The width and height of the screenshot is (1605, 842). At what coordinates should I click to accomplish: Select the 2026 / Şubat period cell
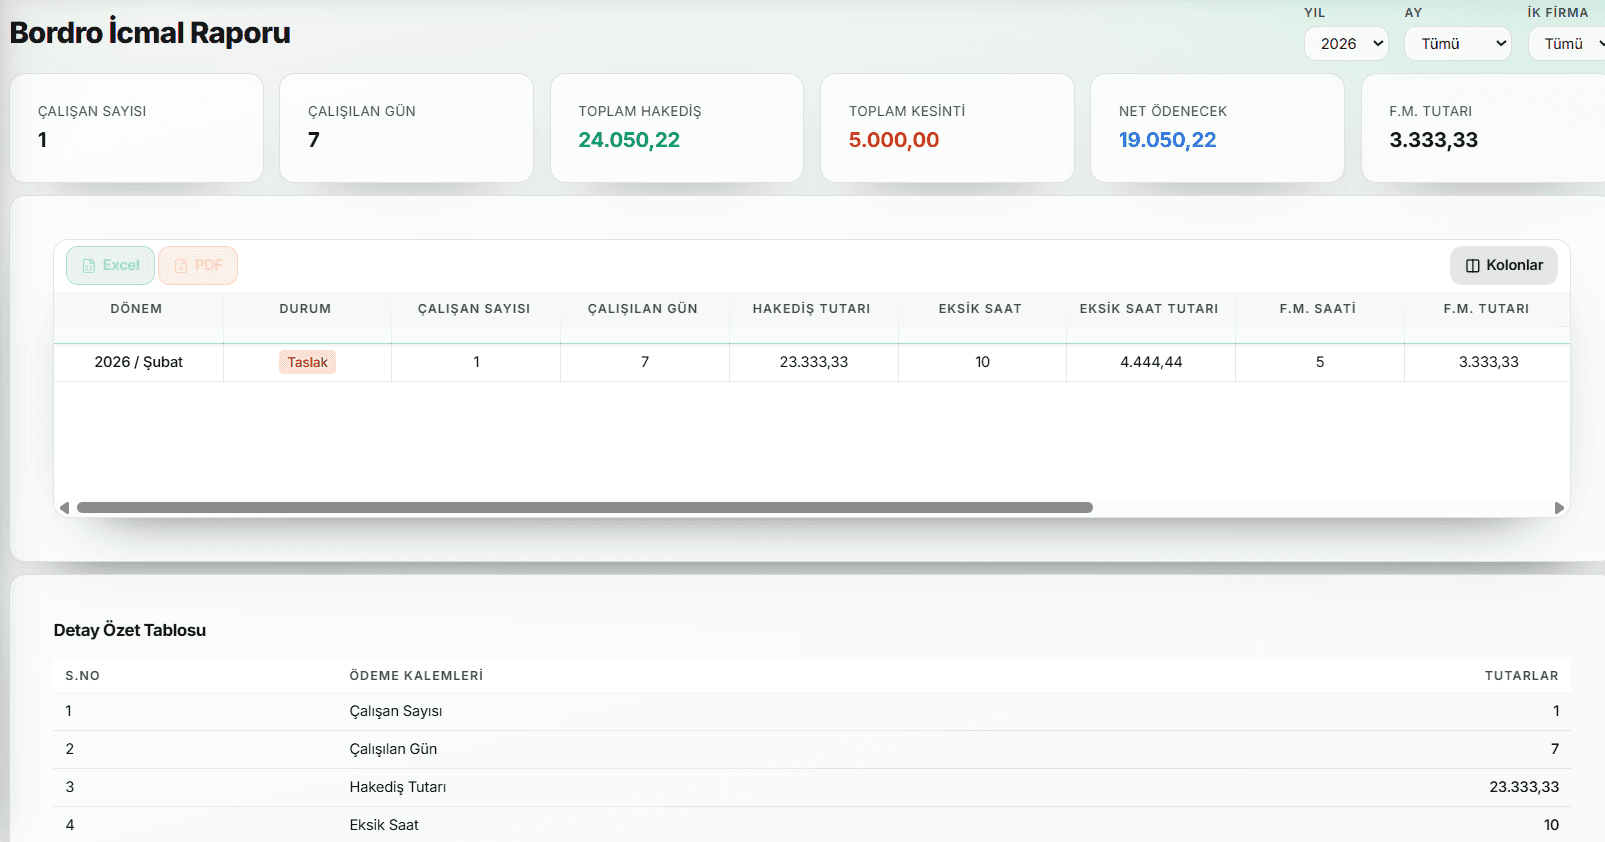[x=139, y=362]
